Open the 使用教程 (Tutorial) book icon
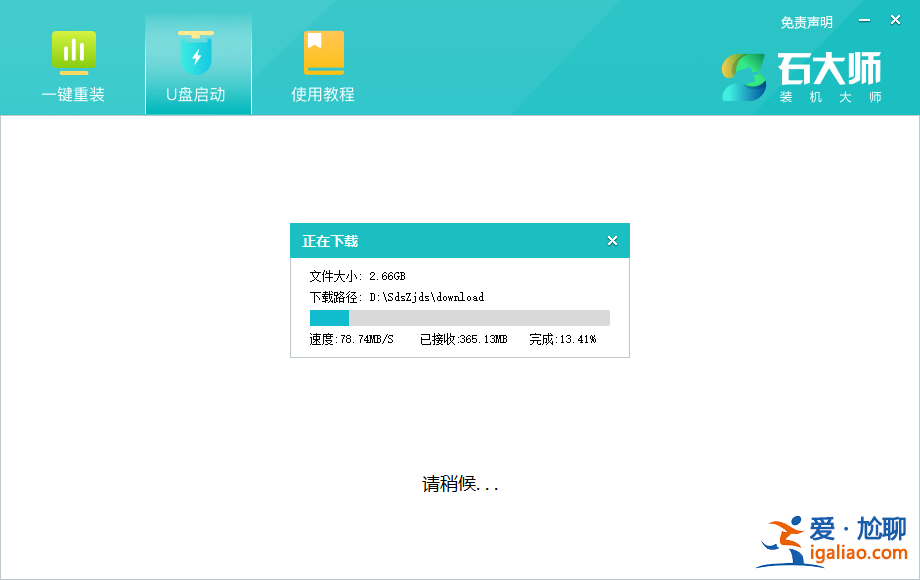920x580 pixels. (321, 63)
